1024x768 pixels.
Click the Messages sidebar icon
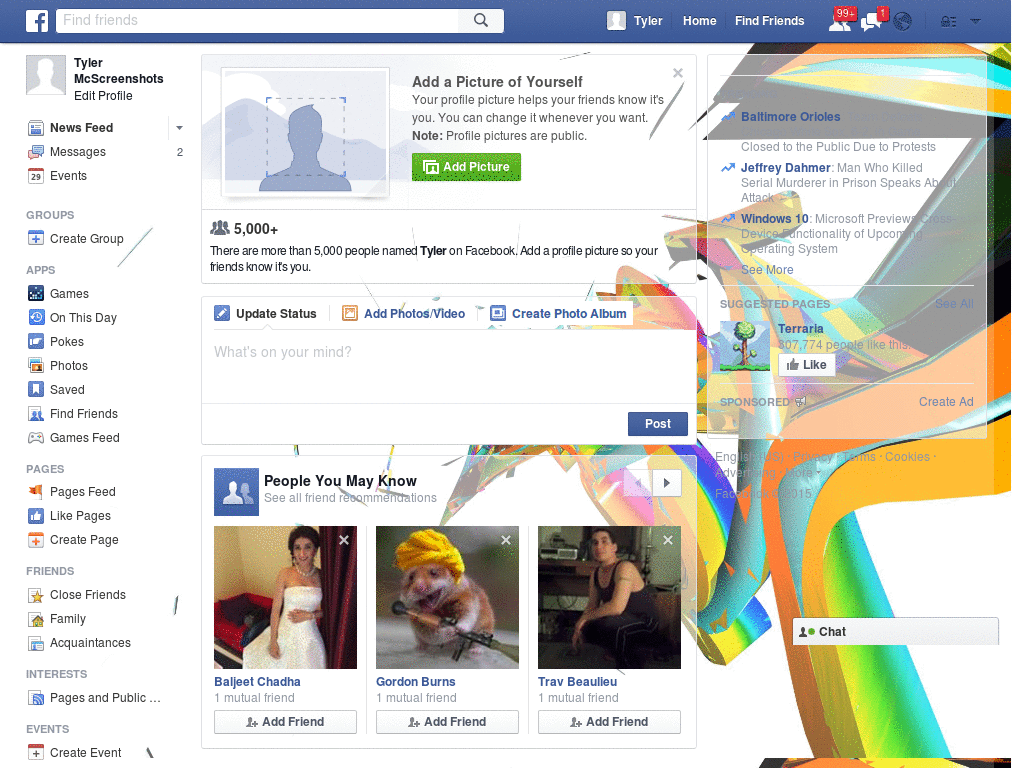pos(36,152)
